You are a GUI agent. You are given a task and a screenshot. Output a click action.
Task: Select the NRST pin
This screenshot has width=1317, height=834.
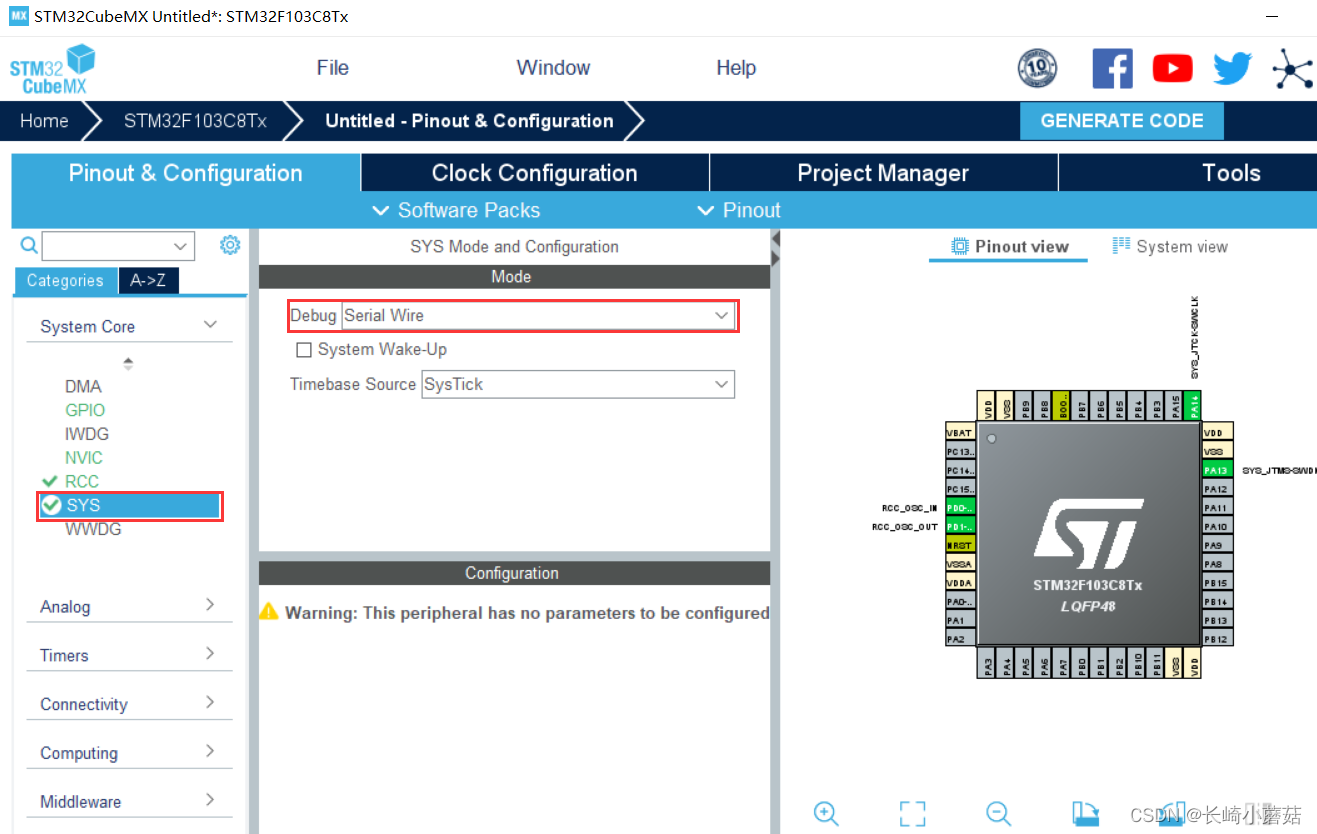(960, 545)
